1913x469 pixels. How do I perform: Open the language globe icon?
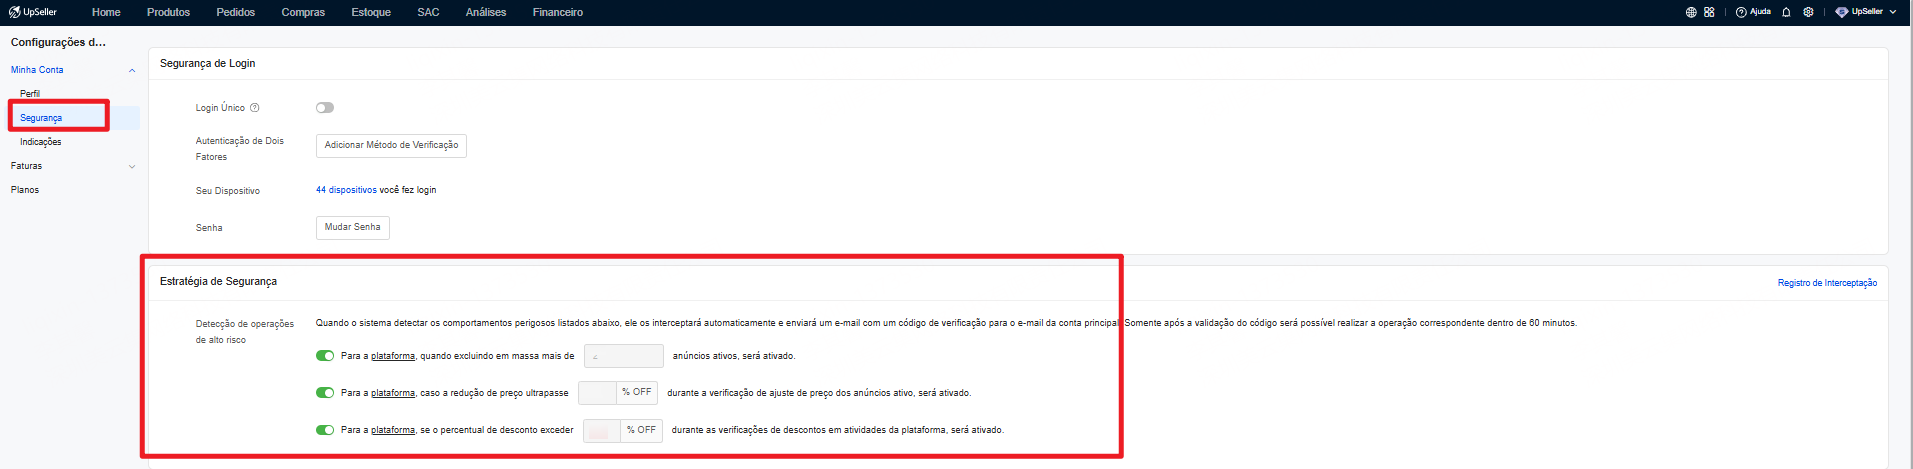[1691, 12]
